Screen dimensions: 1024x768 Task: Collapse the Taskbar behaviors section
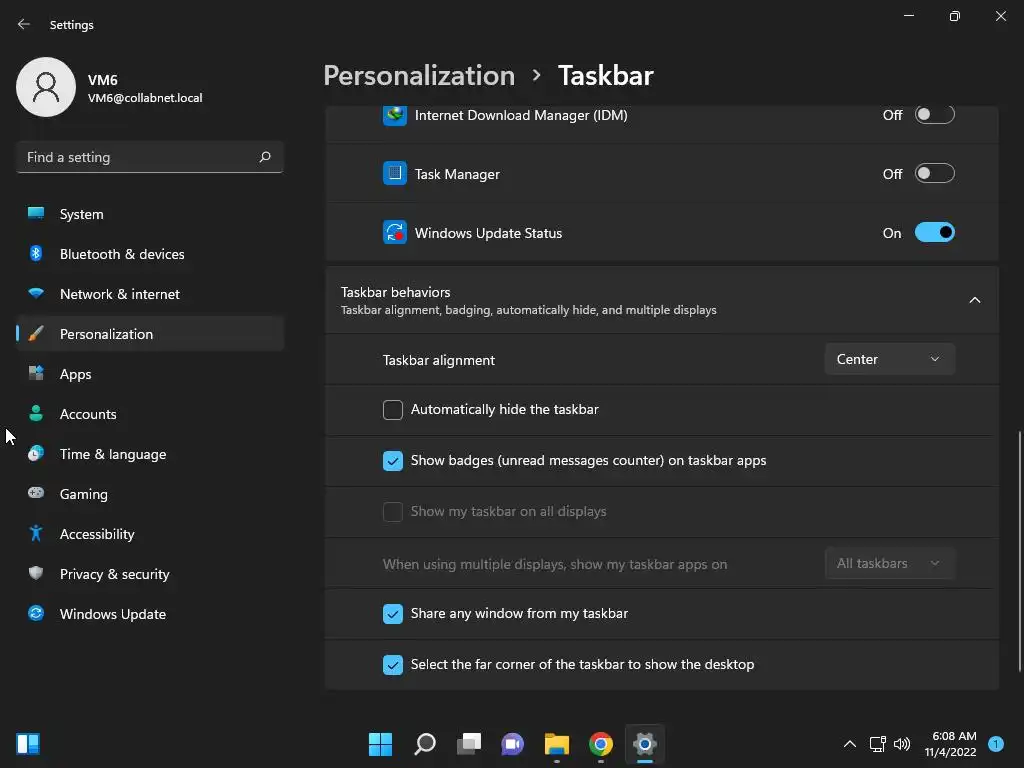coord(974,300)
